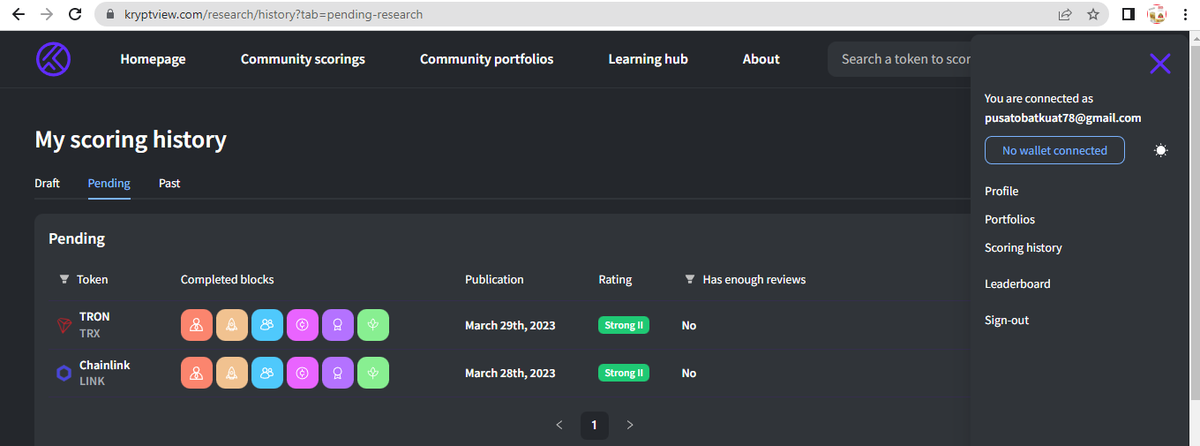Open the browser profile avatar
The height and width of the screenshot is (446, 1200).
tap(1158, 15)
